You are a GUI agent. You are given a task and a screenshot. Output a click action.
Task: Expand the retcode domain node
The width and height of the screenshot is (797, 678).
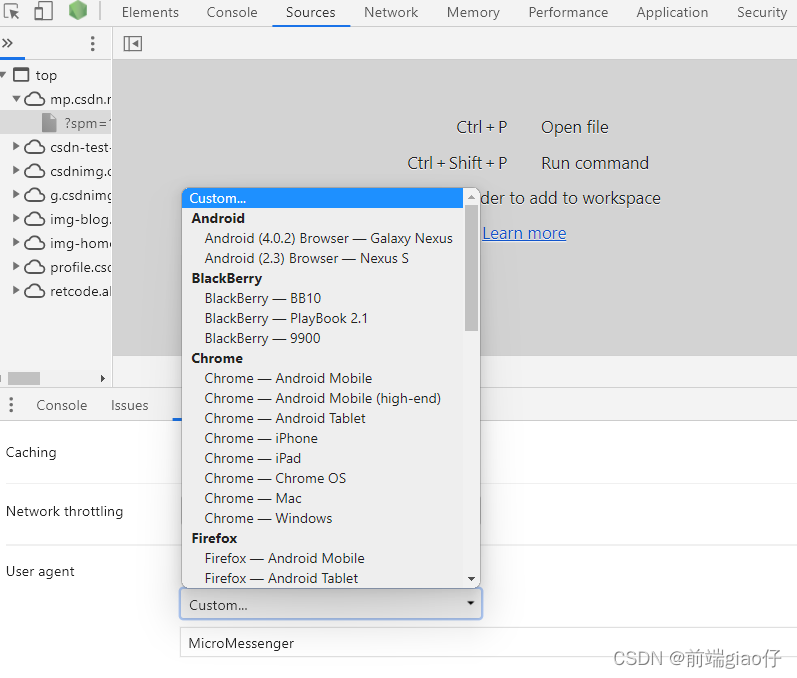(16, 290)
